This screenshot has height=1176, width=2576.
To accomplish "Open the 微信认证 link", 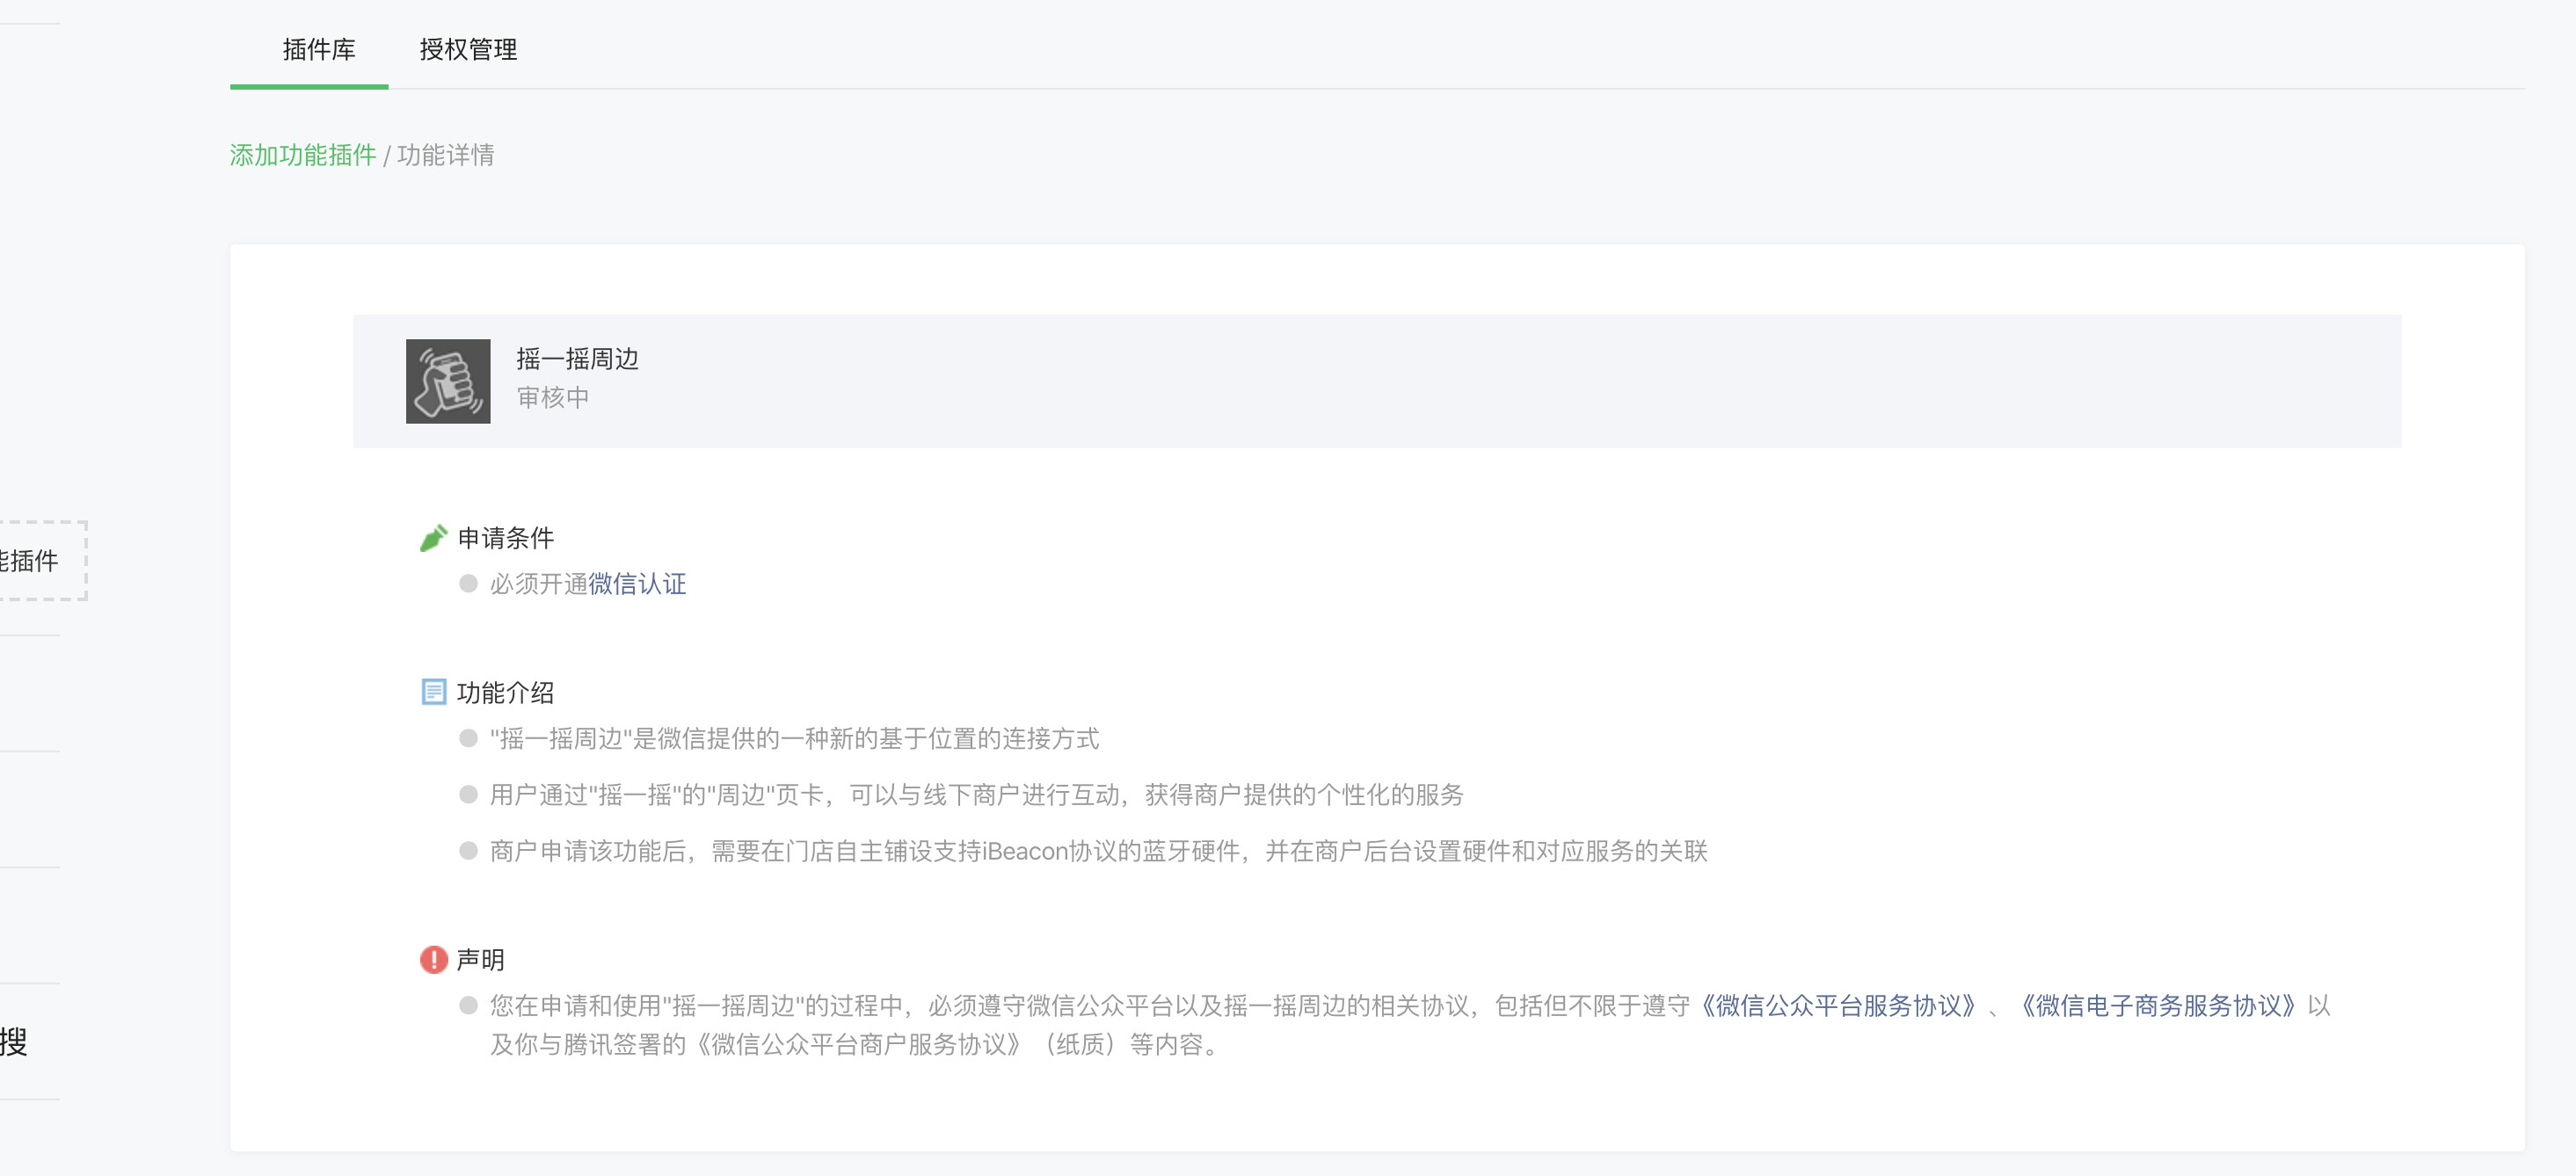I will 637,584.
